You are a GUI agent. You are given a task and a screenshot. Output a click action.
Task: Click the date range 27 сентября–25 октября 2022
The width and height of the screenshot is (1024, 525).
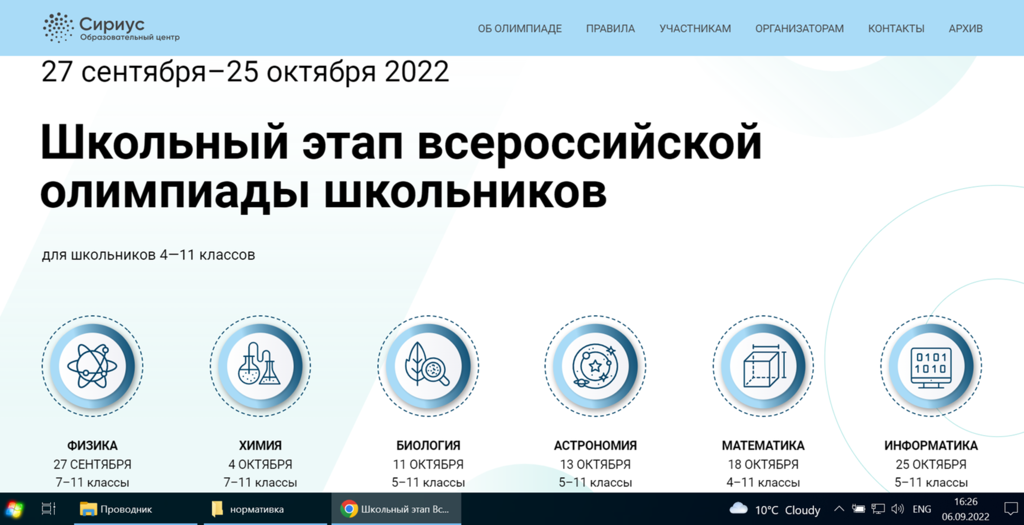tap(246, 72)
